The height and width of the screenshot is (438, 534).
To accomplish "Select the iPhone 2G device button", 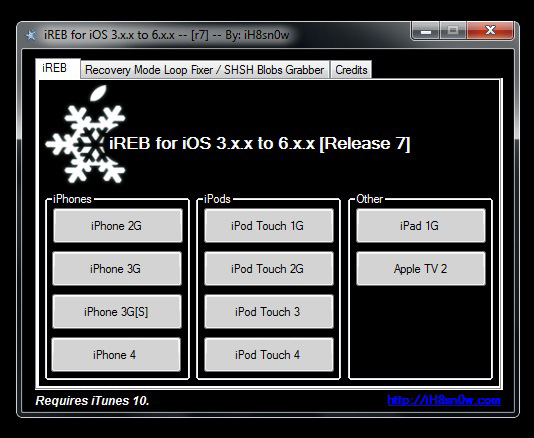I will pos(117,225).
